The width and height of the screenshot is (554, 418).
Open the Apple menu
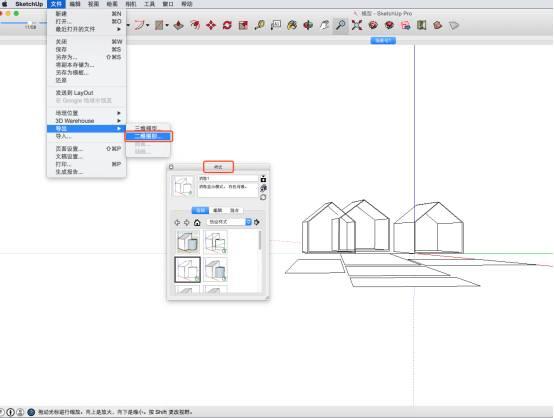[5, 4]
